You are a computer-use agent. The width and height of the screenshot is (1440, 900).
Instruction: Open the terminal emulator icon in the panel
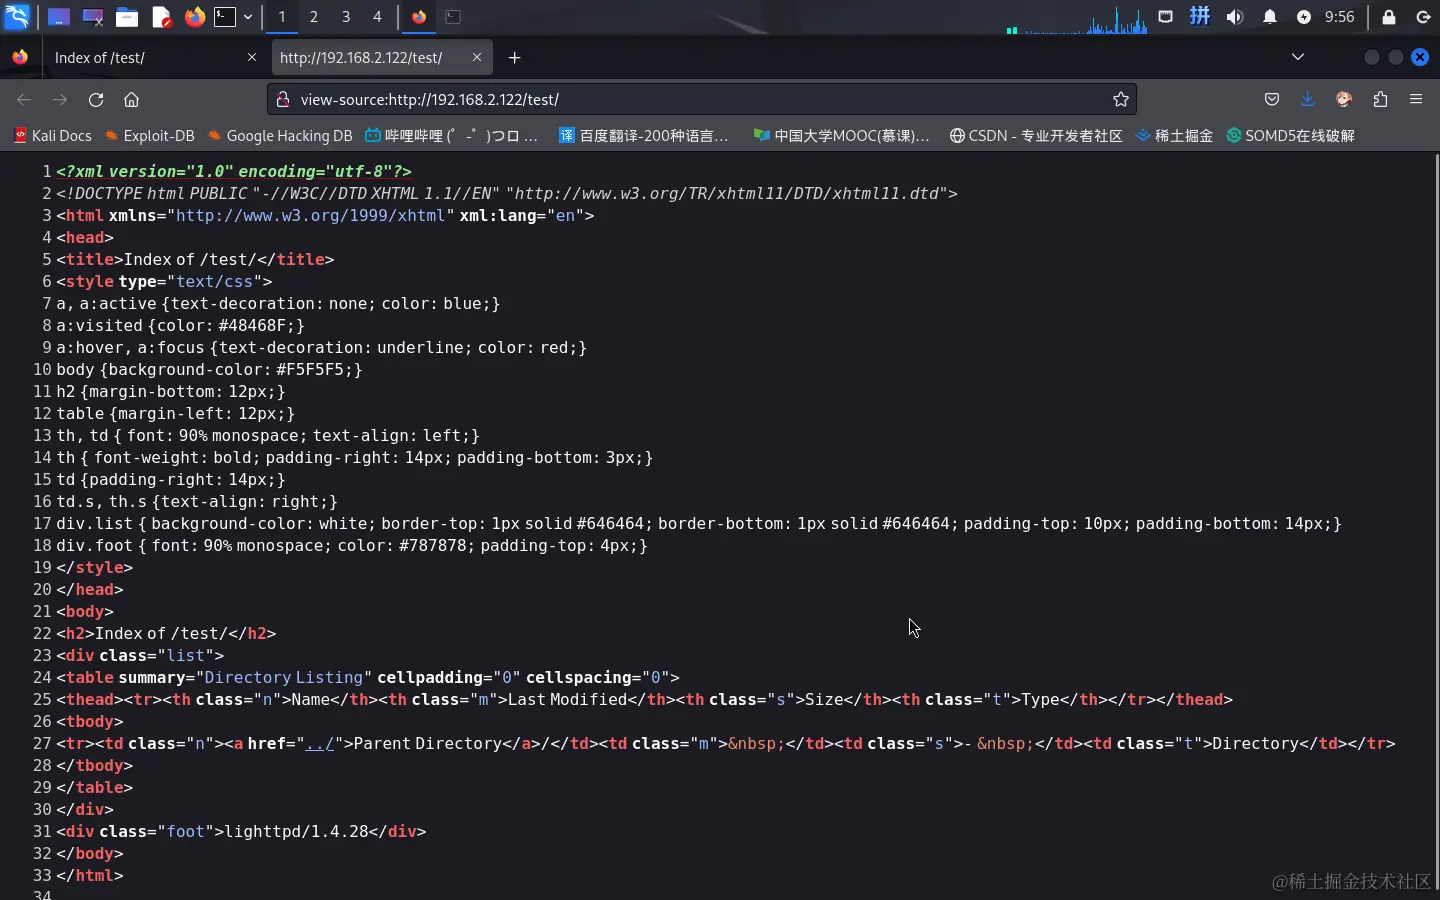coord(226,17)
